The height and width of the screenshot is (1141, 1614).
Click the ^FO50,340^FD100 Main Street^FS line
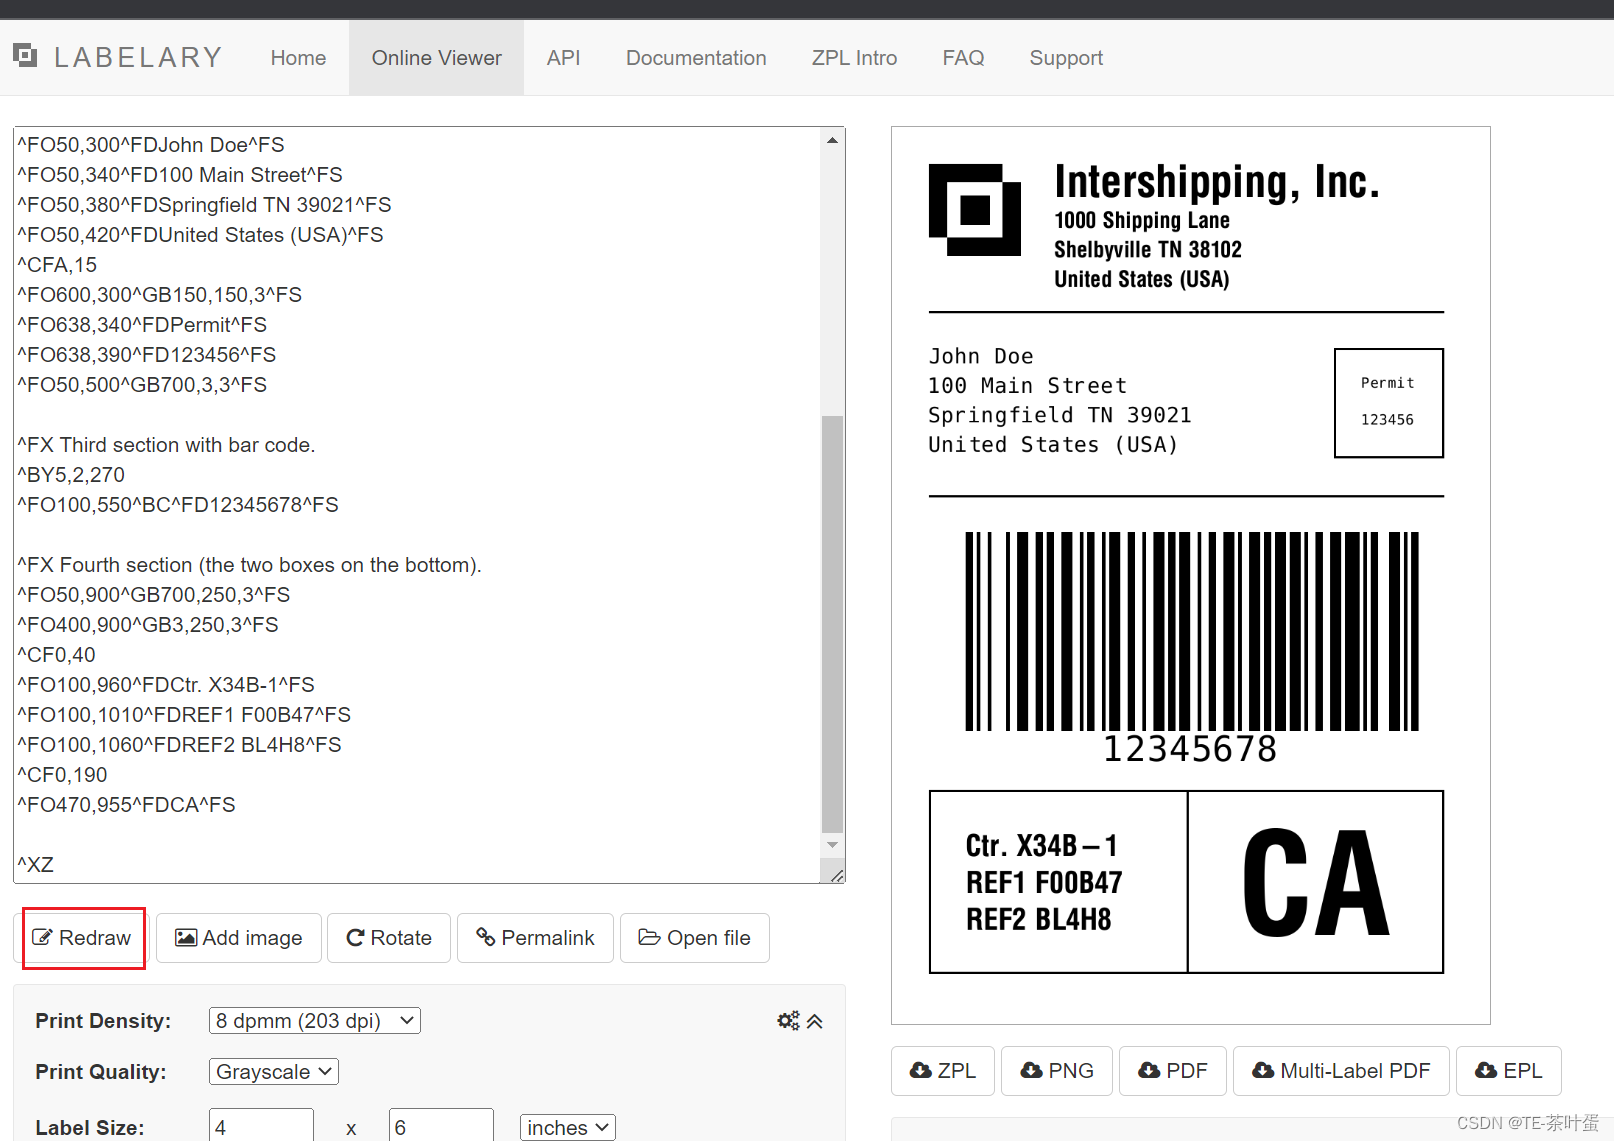[x=180, y=175]
